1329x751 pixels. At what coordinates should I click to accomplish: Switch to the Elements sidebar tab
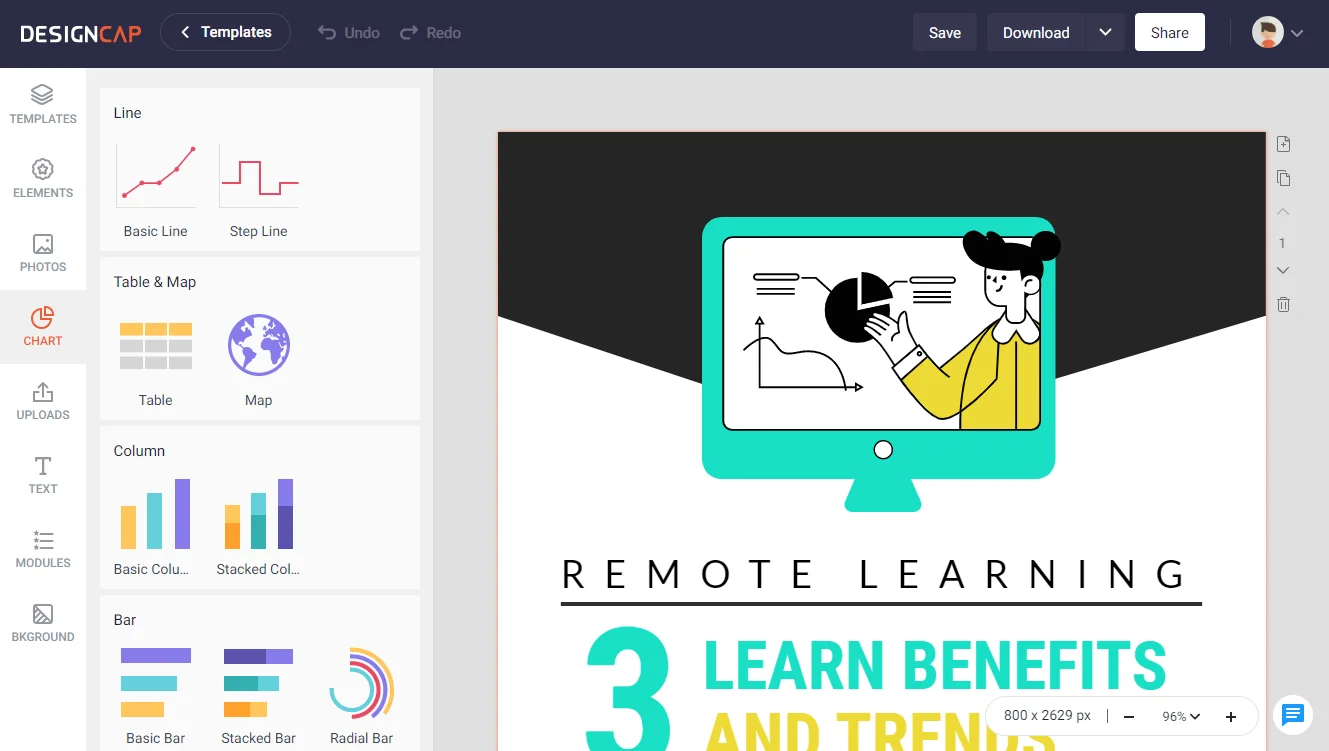43,178
